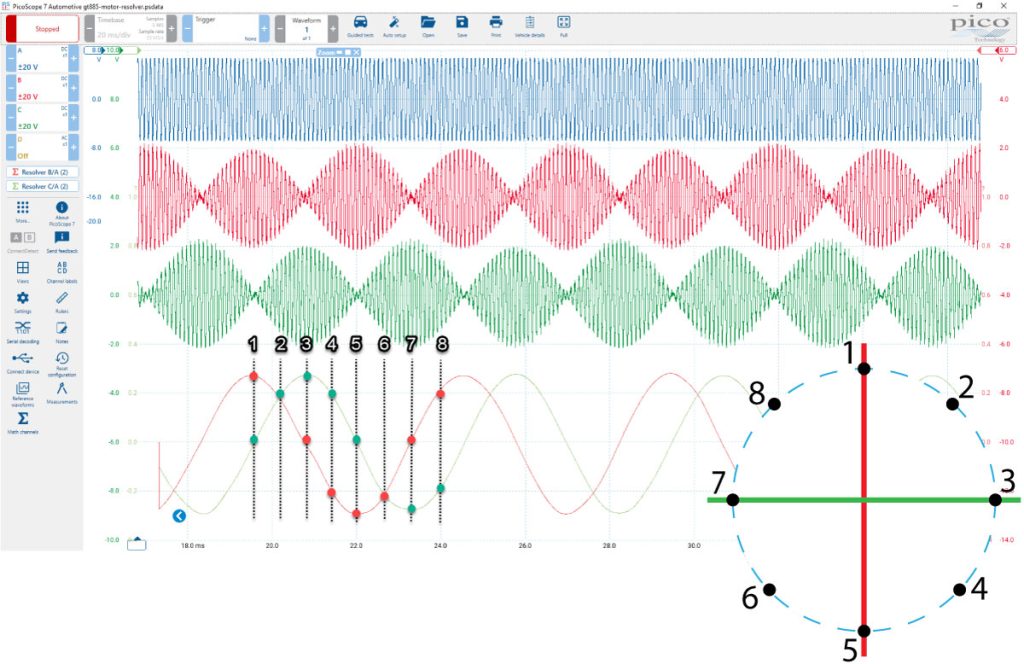Image resolution: width=1024 pixels, height=664 pixels.
Task: Open the More... tools grid
Action: pyautogui.click(x=23, y=212)
